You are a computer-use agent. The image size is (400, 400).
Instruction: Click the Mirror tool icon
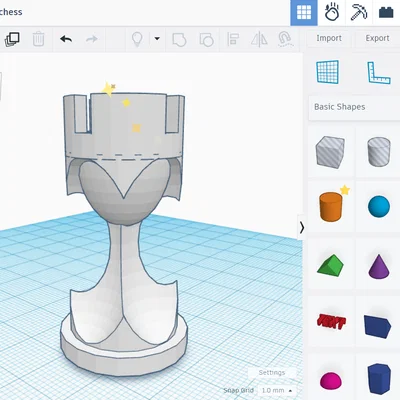click(x=259, y=39)
